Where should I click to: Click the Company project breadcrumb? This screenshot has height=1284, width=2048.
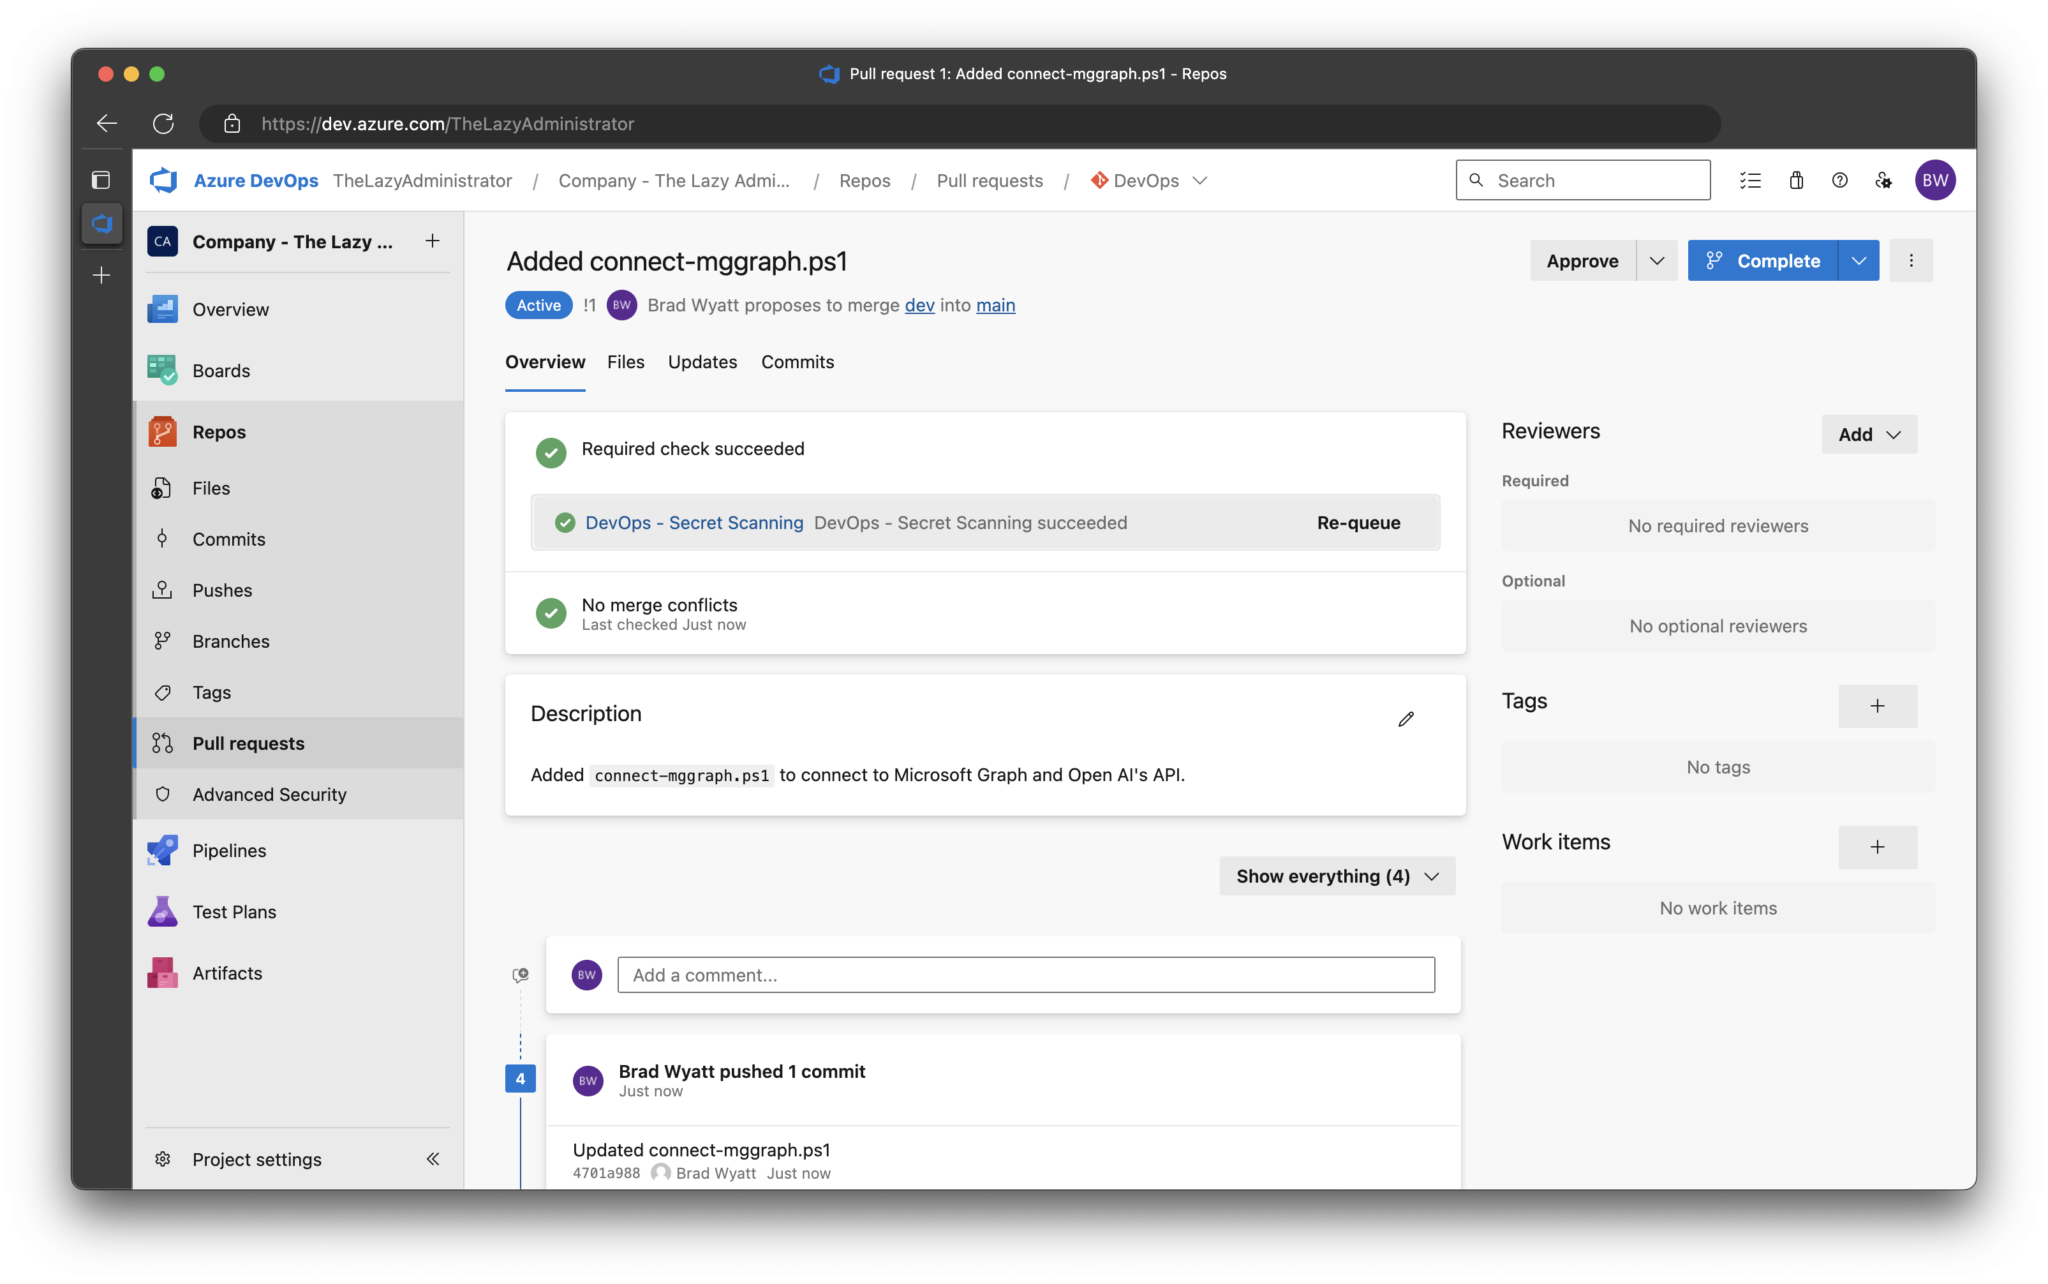coord(674,180)
